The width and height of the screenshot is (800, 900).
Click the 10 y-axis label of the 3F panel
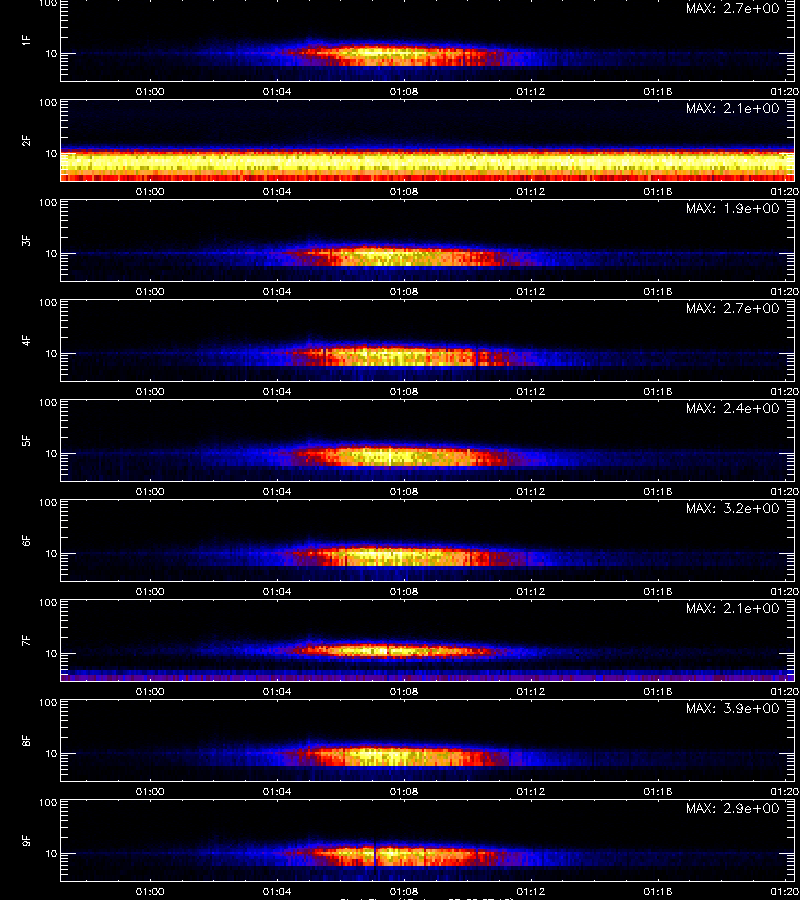[51, 254]
